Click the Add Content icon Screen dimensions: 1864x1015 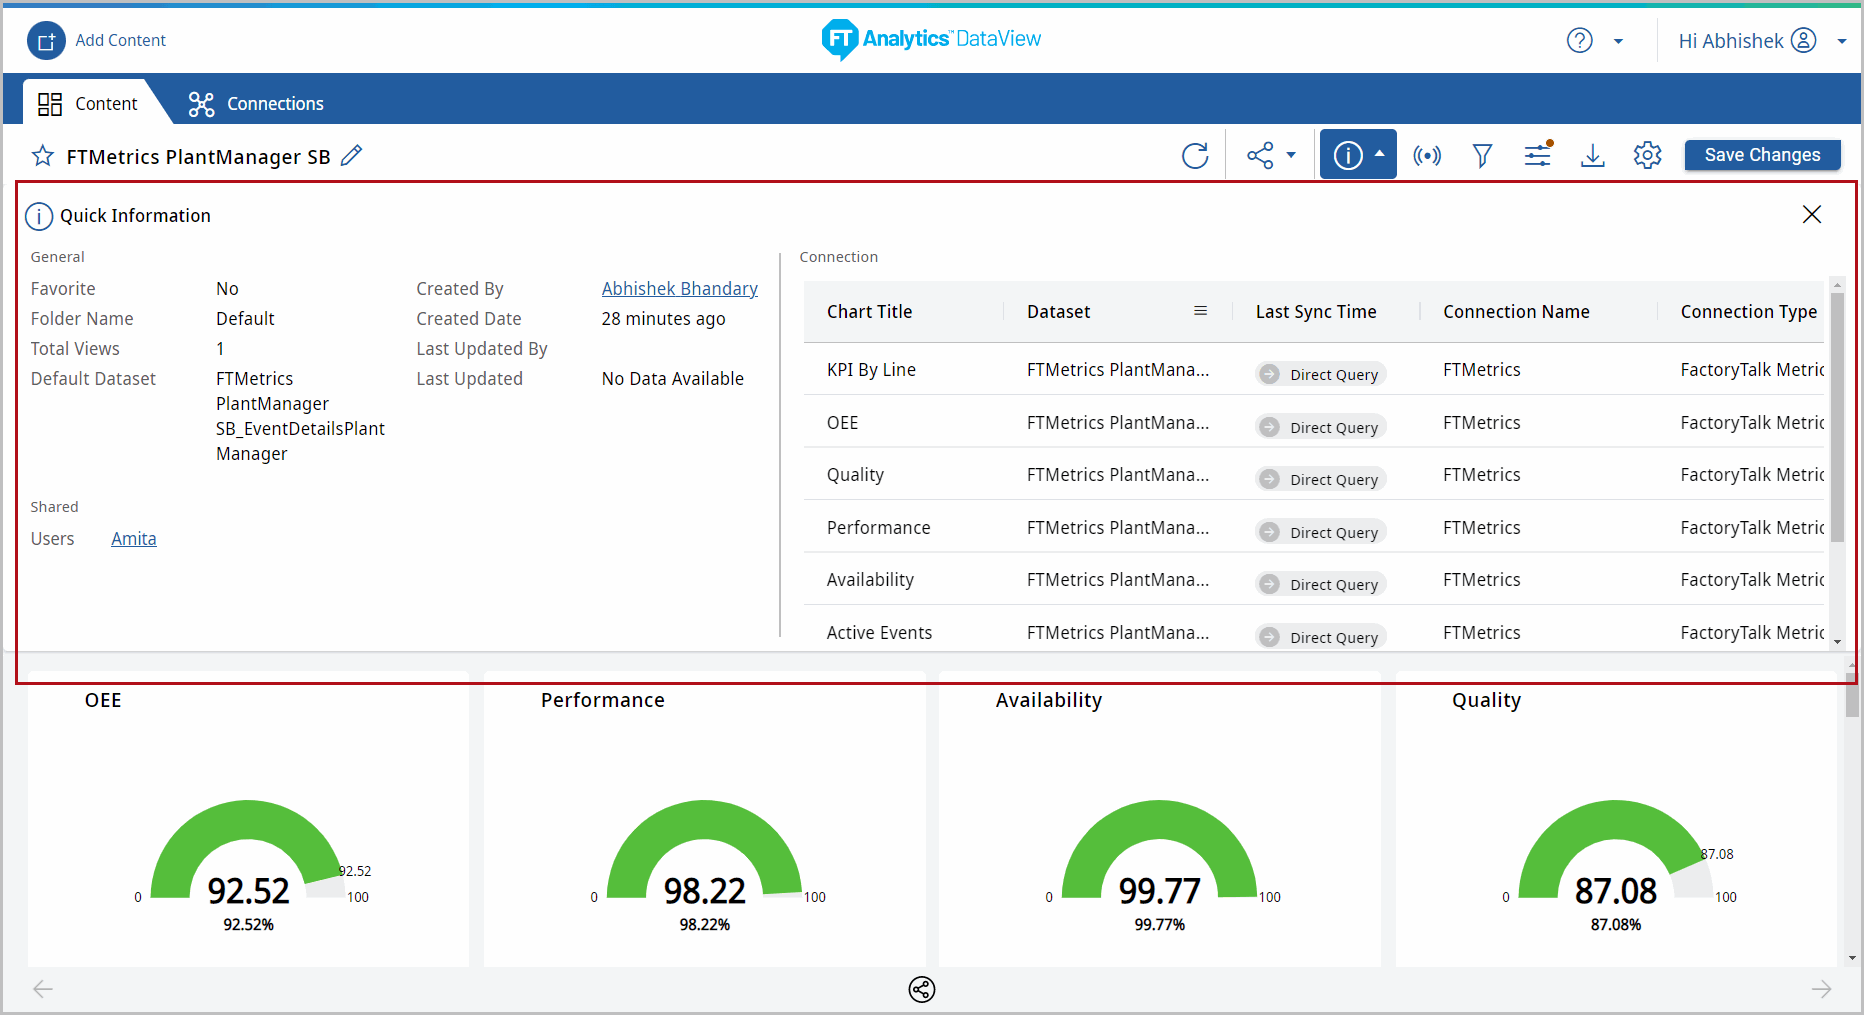point(46,41)
